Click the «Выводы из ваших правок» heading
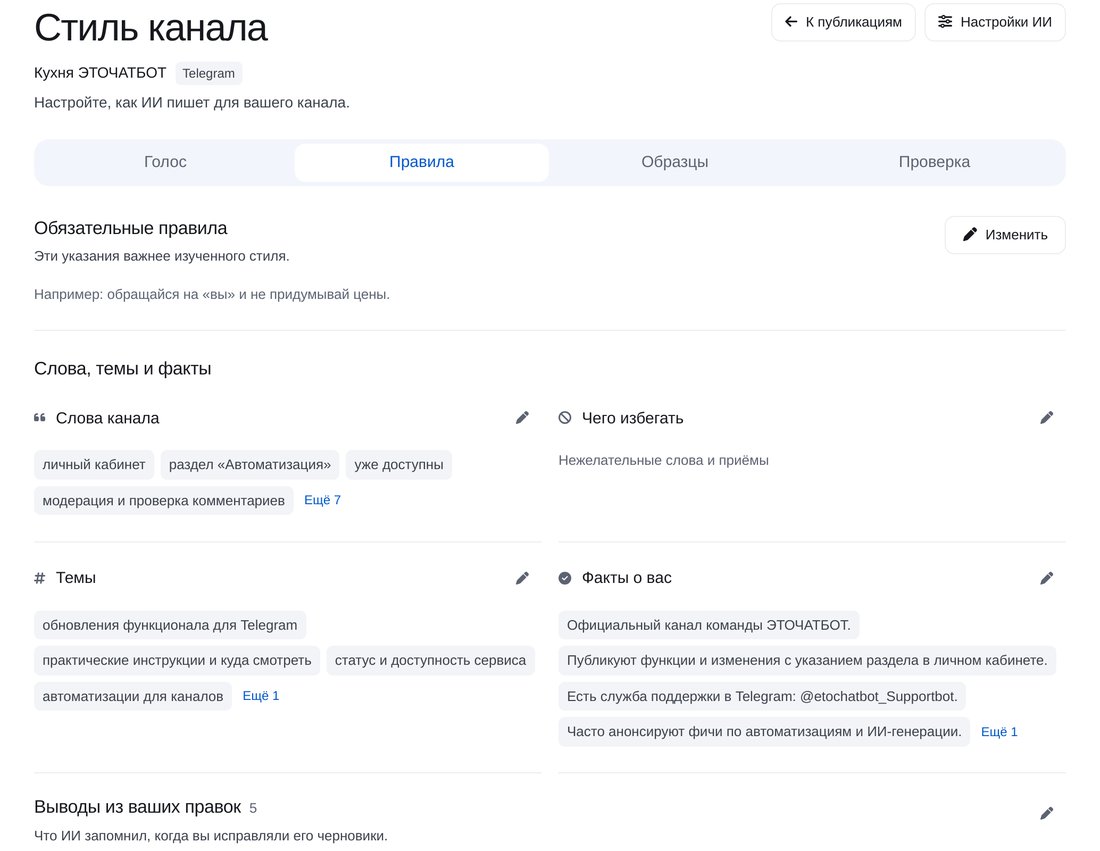Image resolution: width=1100 pixels, height=851 pixels. (138, 808)
